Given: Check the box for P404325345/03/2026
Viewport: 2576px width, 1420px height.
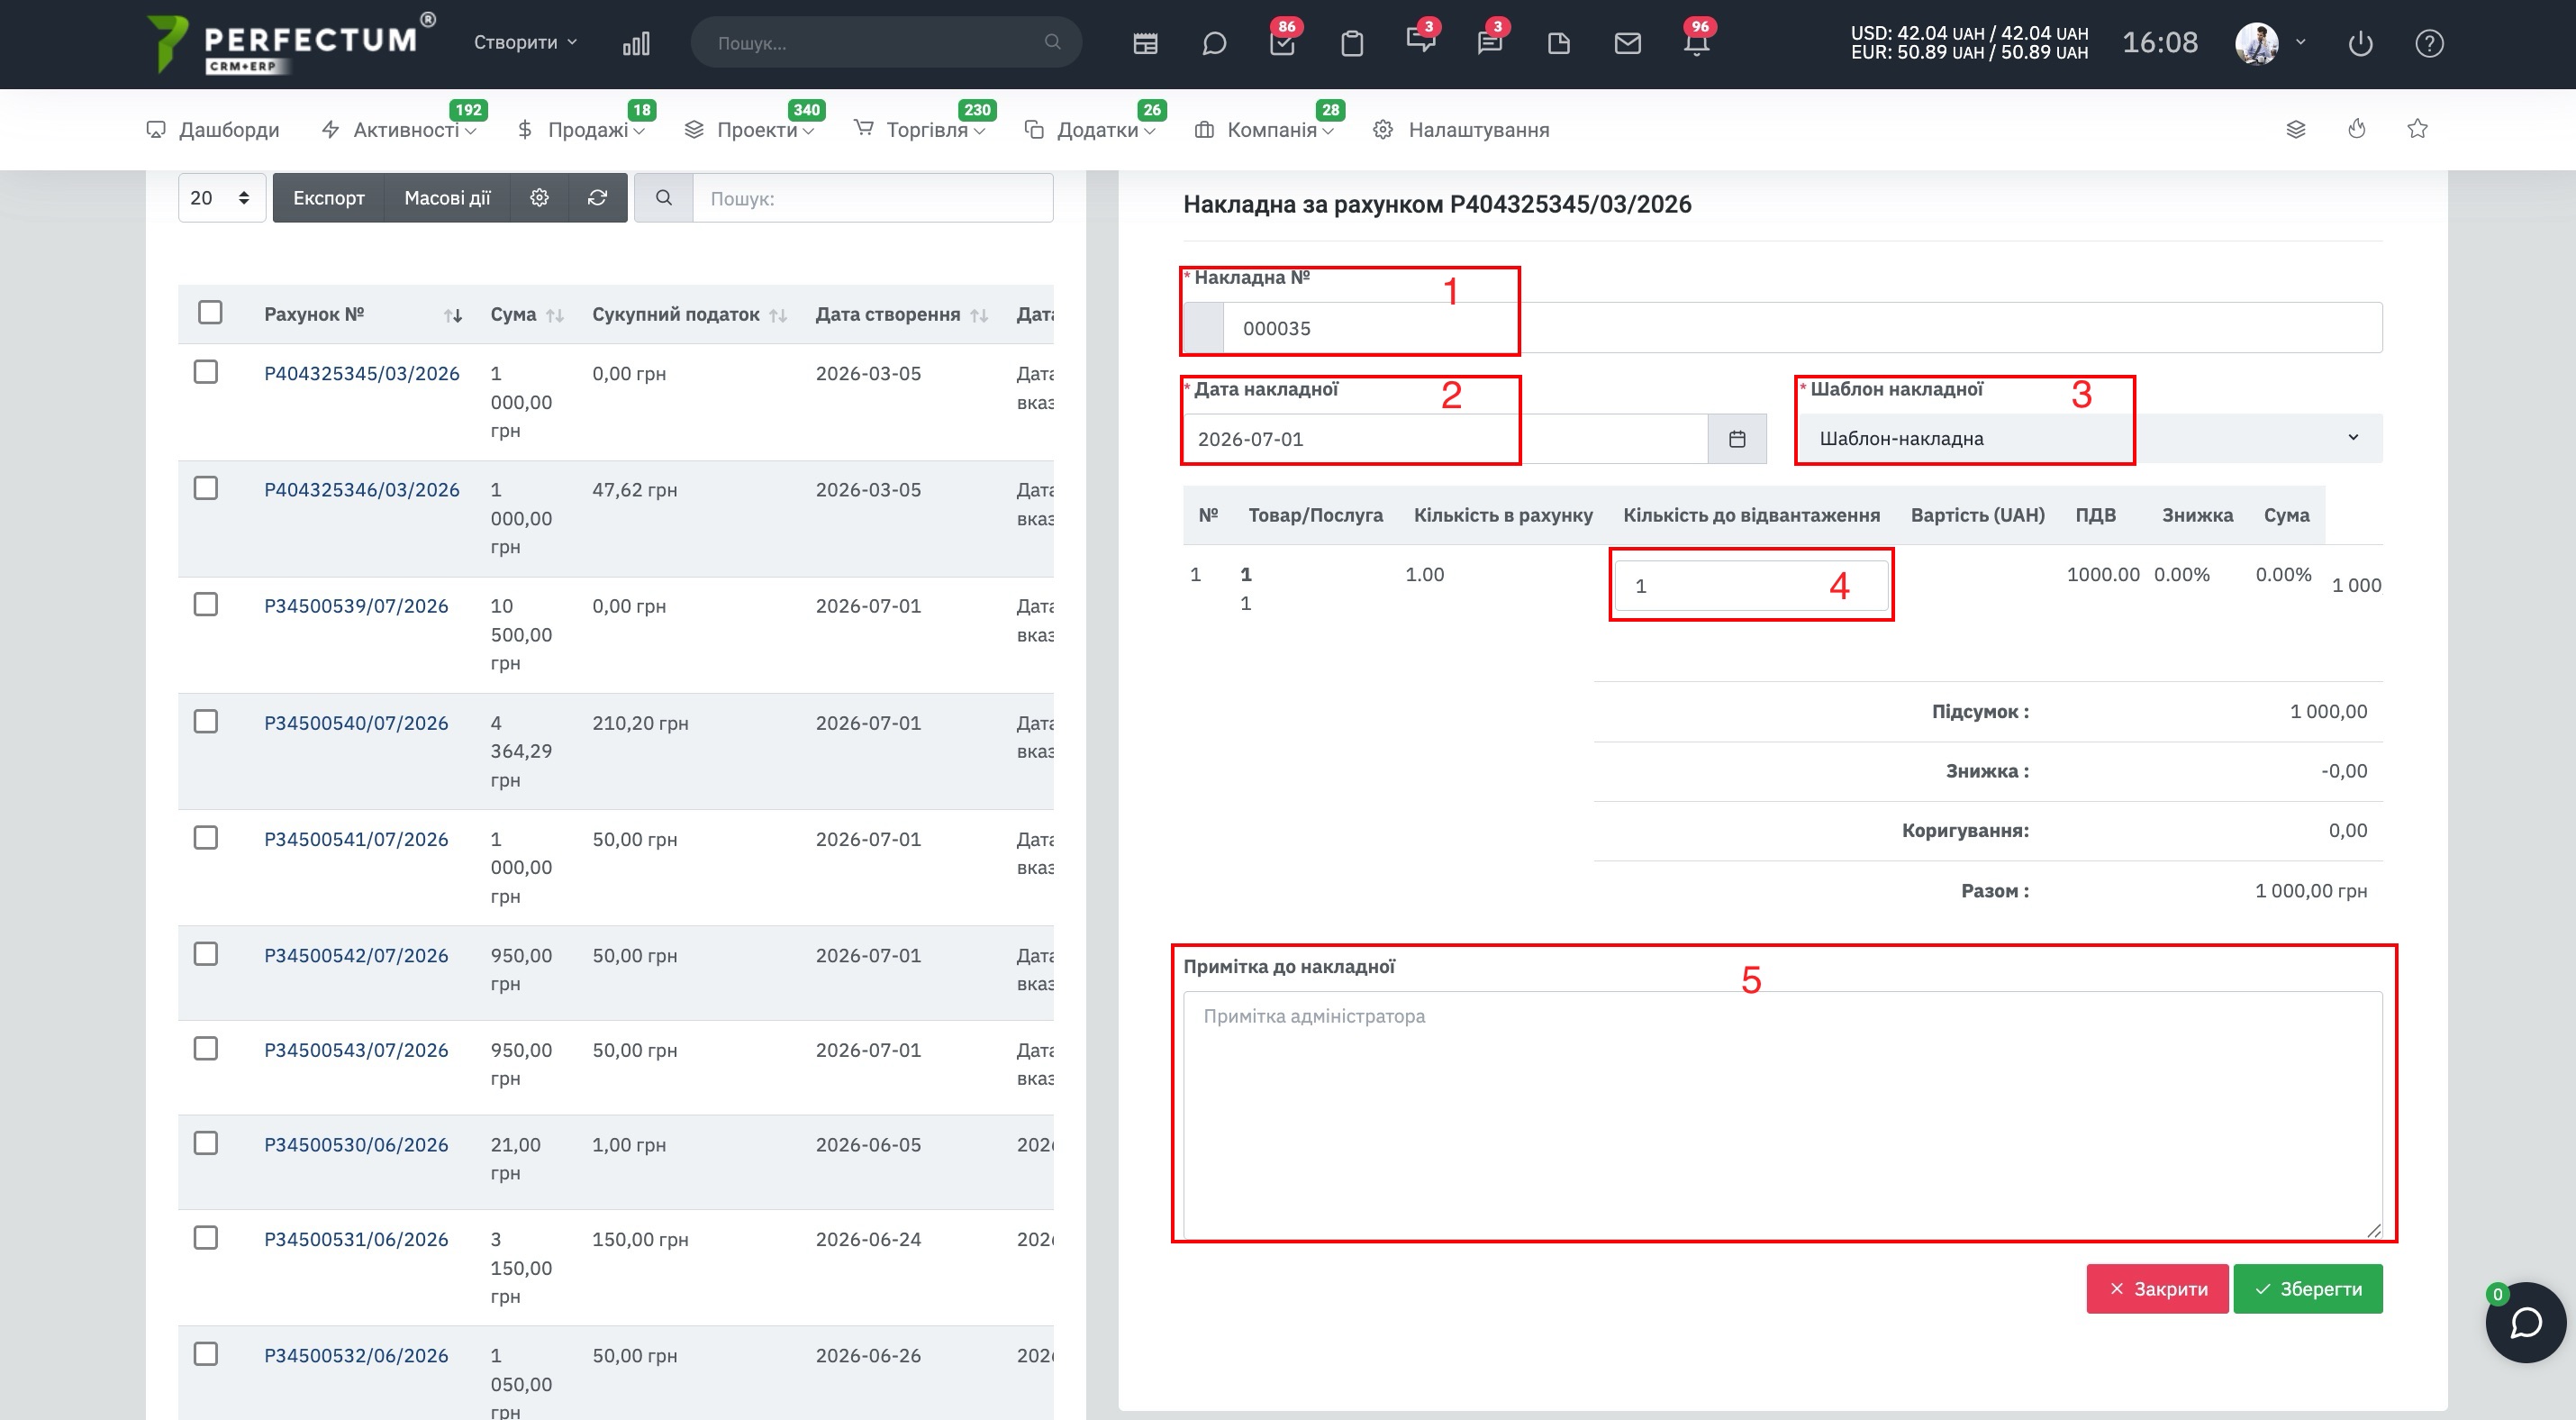Looking at the screenshot, I should pos(206,372).
